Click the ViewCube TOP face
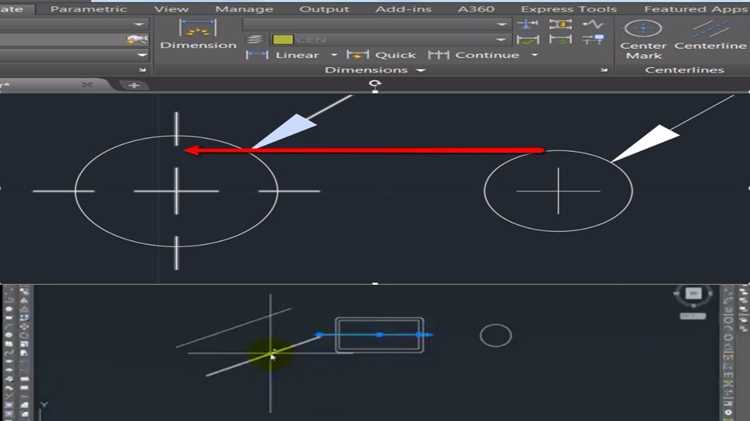Viewport: 750px width, 421px height. click(694, 293)
